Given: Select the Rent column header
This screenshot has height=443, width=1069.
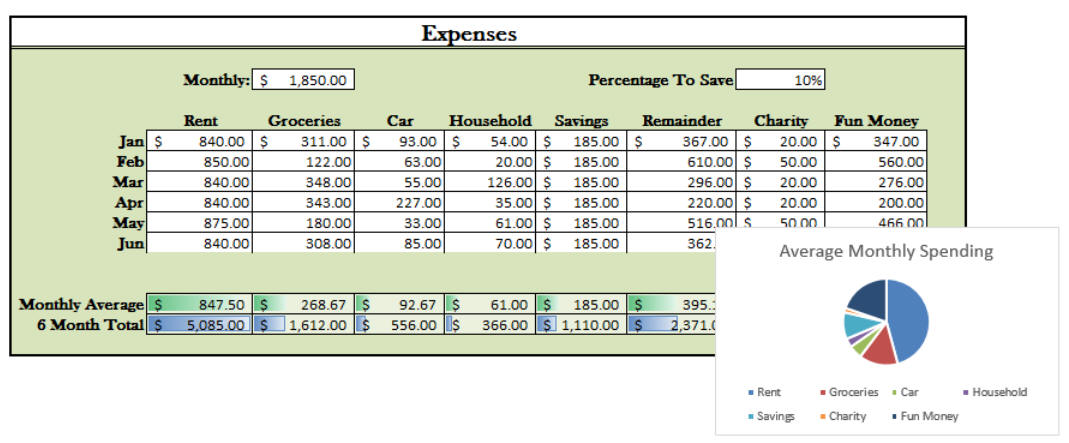Looking at the screenshot, I should (x=200, y=121).
